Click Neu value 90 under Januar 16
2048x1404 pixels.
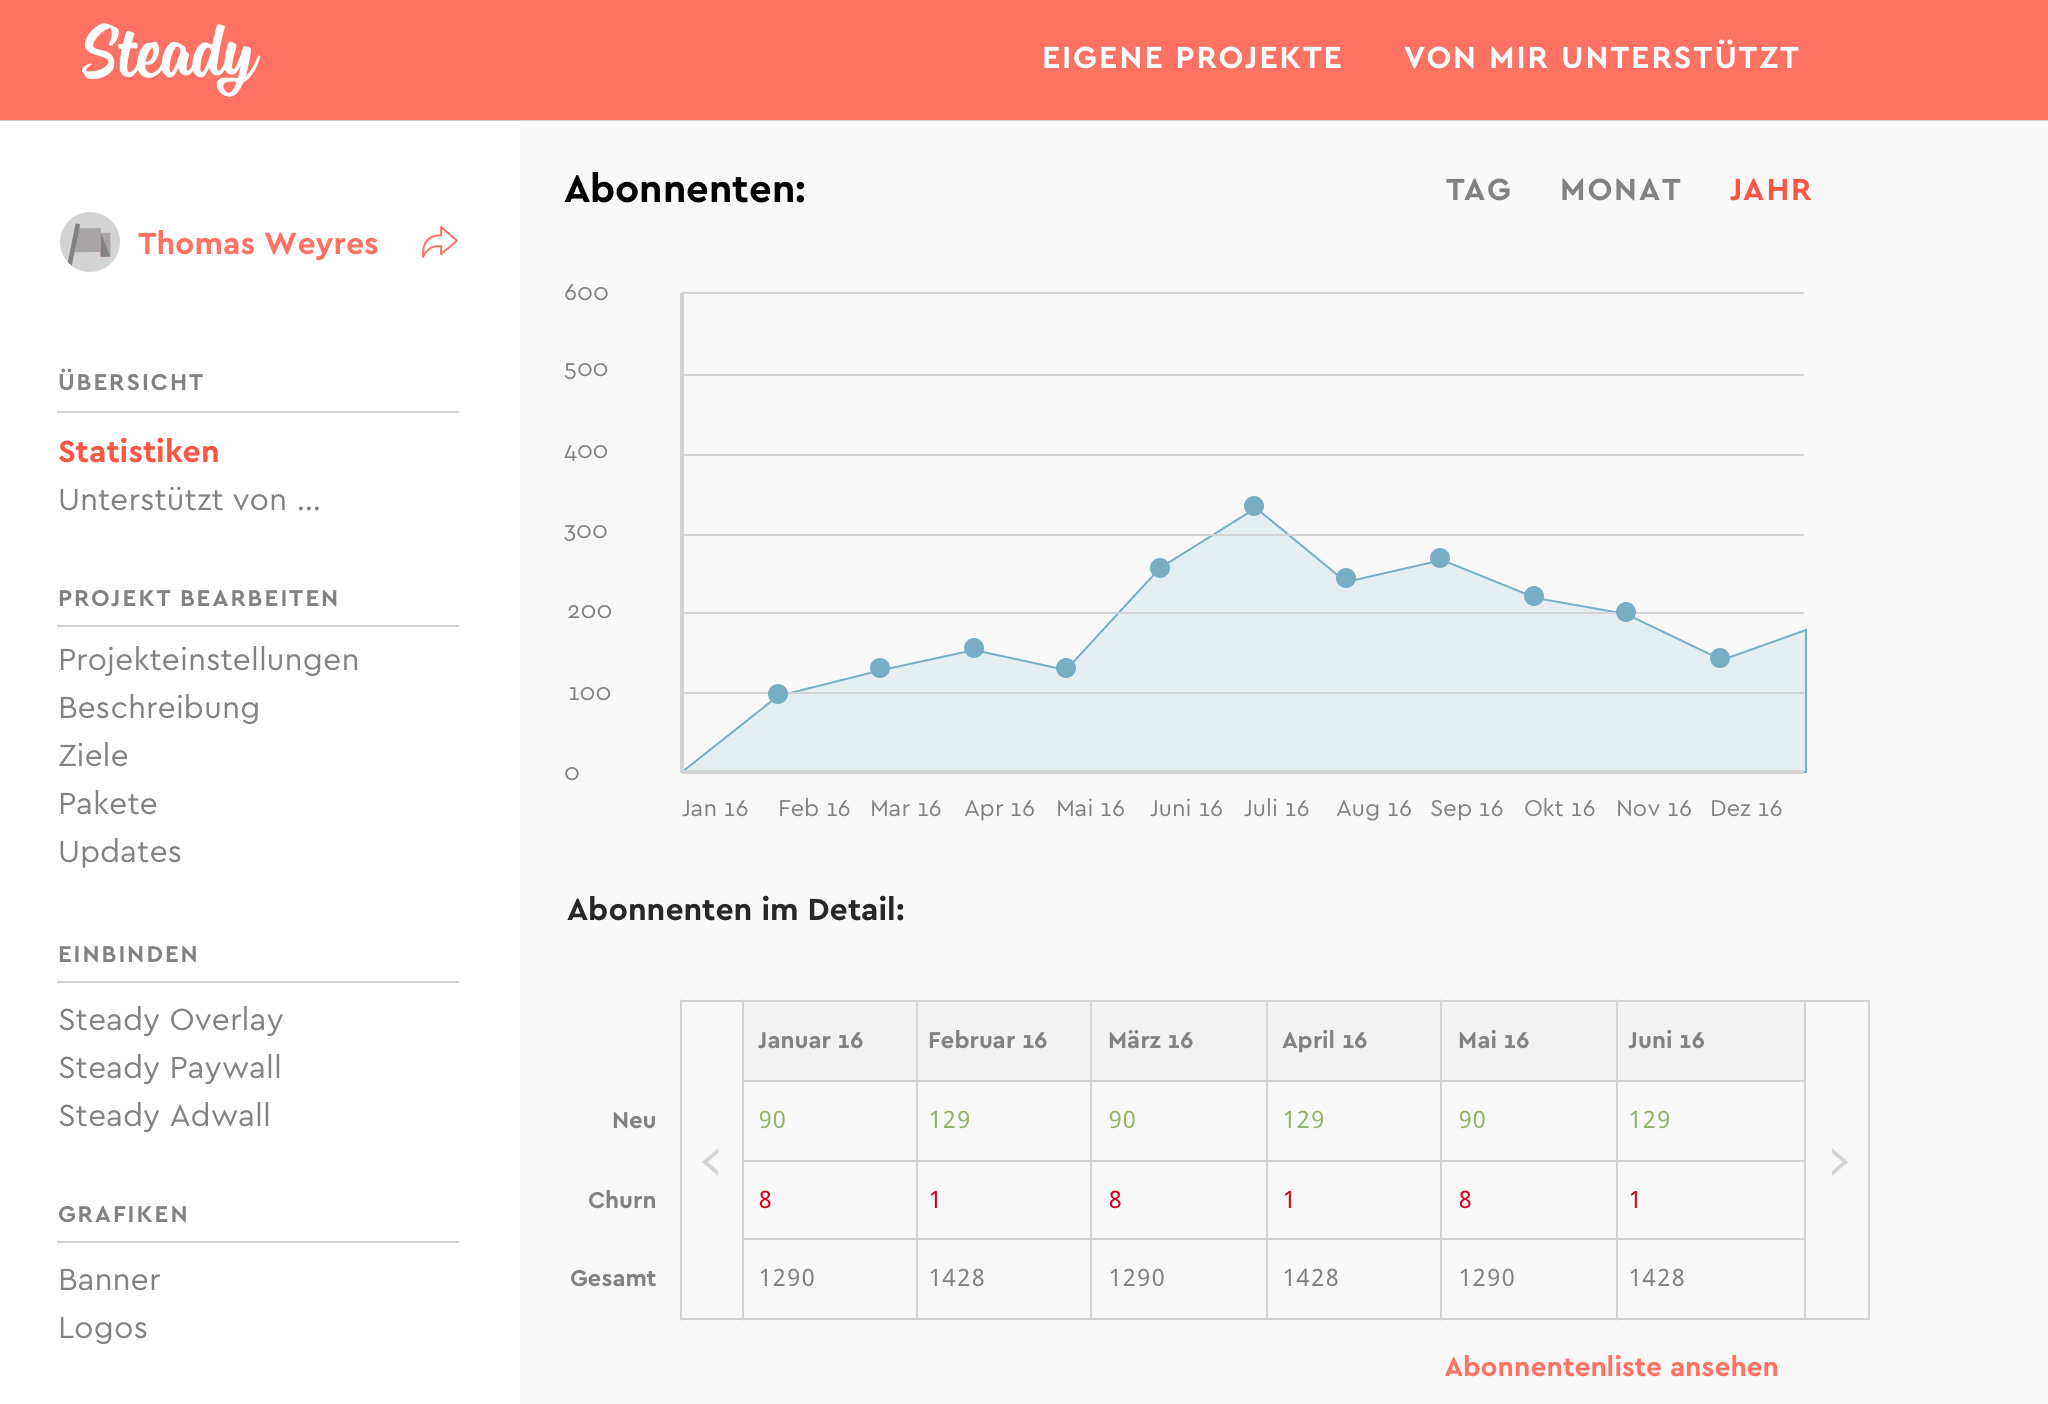tap(772, 1120)
